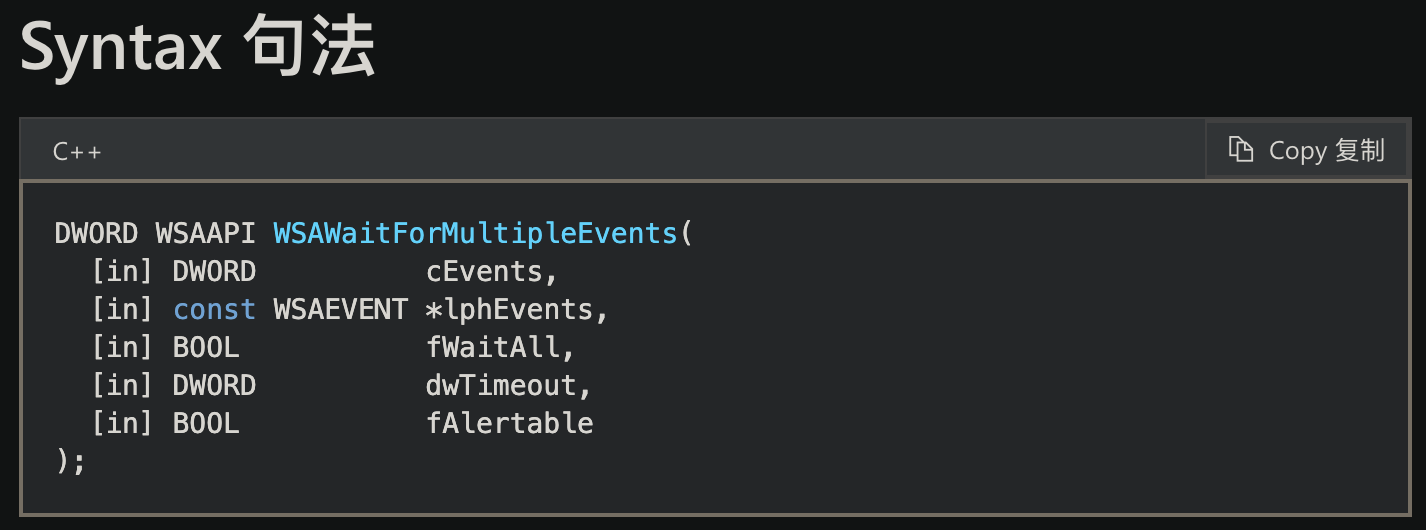Click the fAlertable parameter name
This screenshot has height=530, width=1426.
coord(509,424)
